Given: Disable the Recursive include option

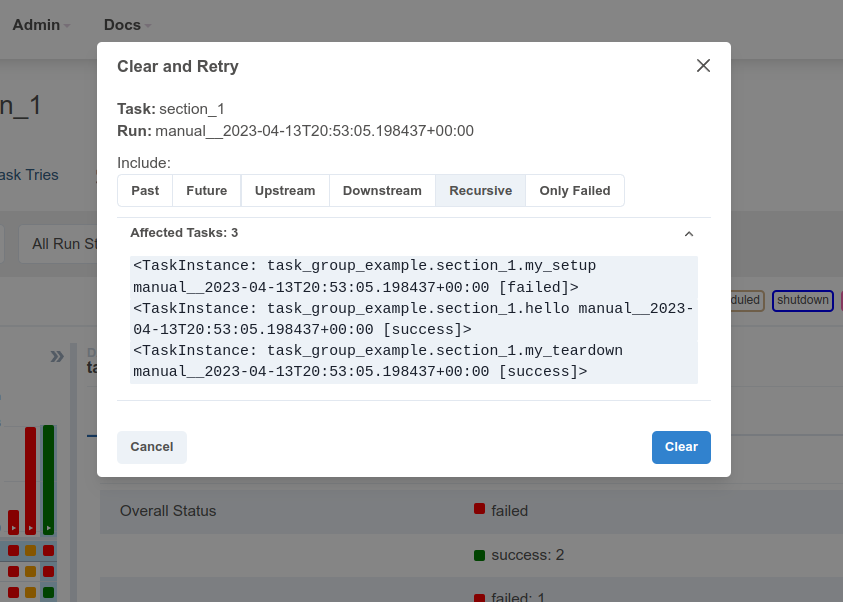Looking at the screenshot, I should point(481,191).
